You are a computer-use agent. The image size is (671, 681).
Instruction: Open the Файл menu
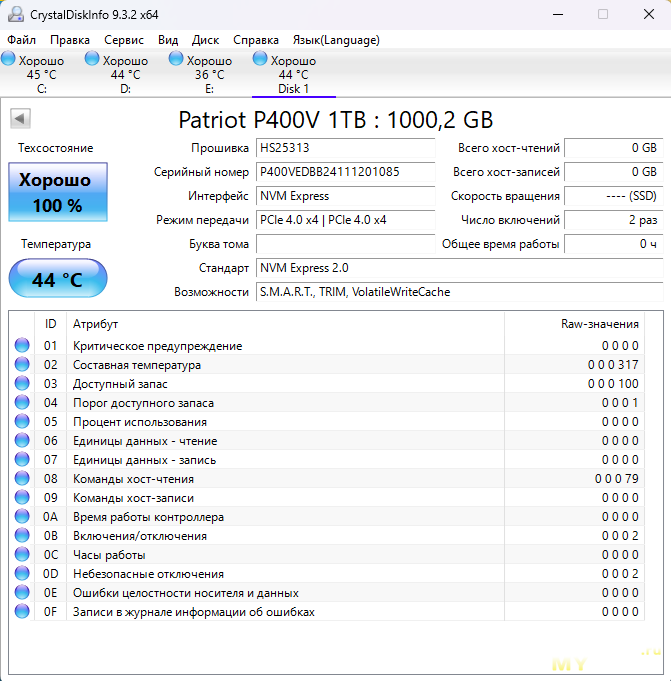pos(21,40)
